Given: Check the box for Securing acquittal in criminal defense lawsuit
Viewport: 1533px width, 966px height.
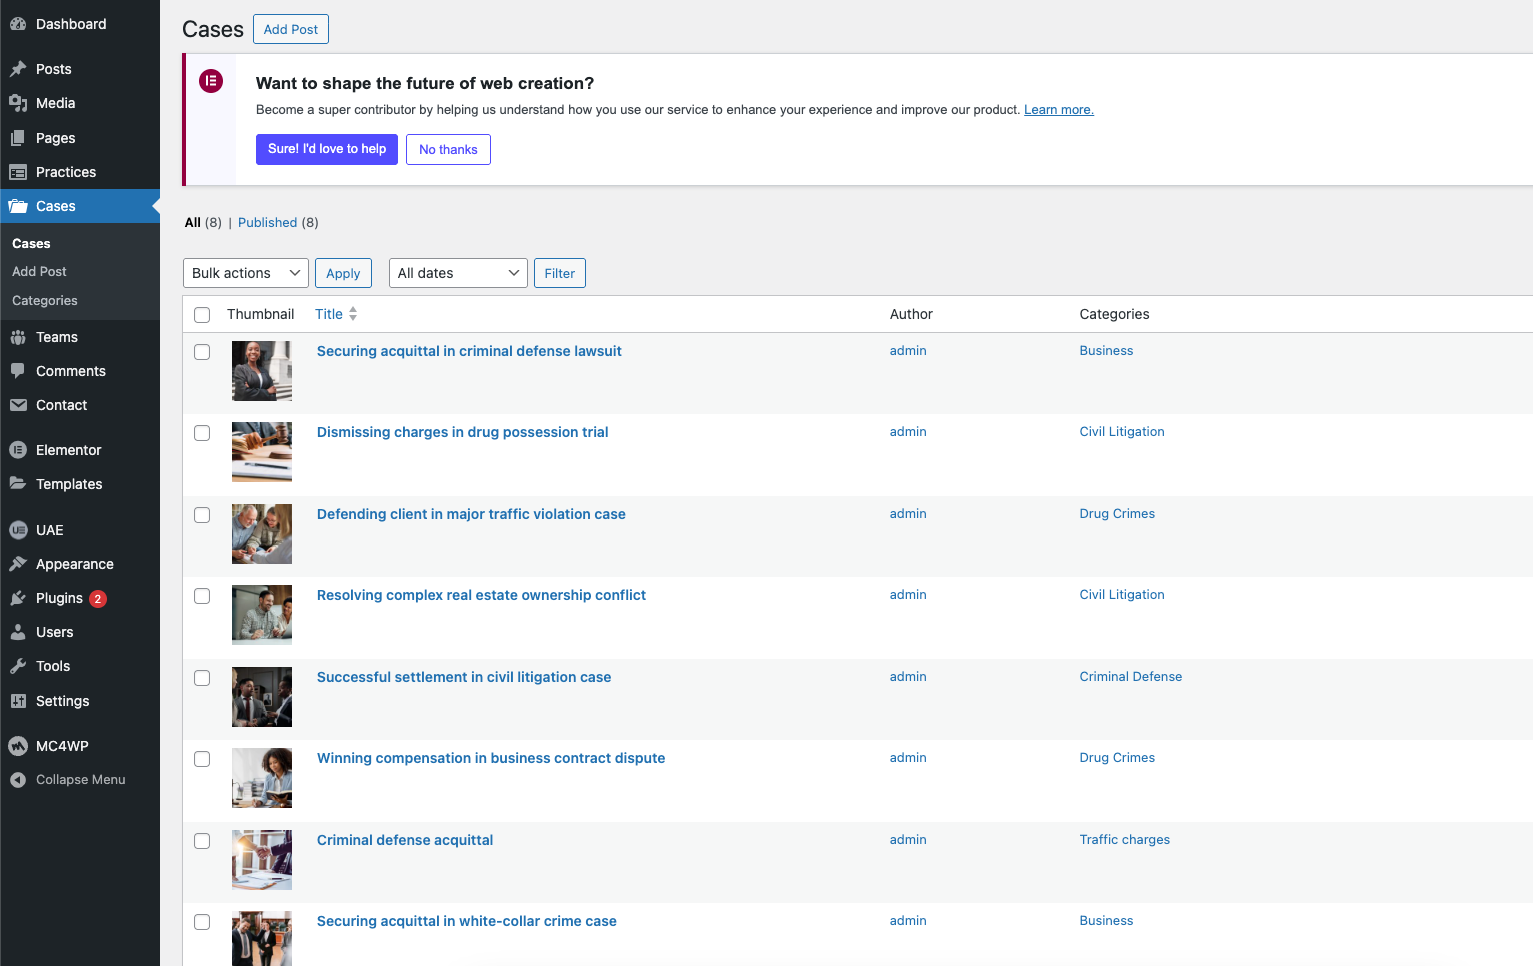Looking at the screenshot, I should (x=202, y=352).
